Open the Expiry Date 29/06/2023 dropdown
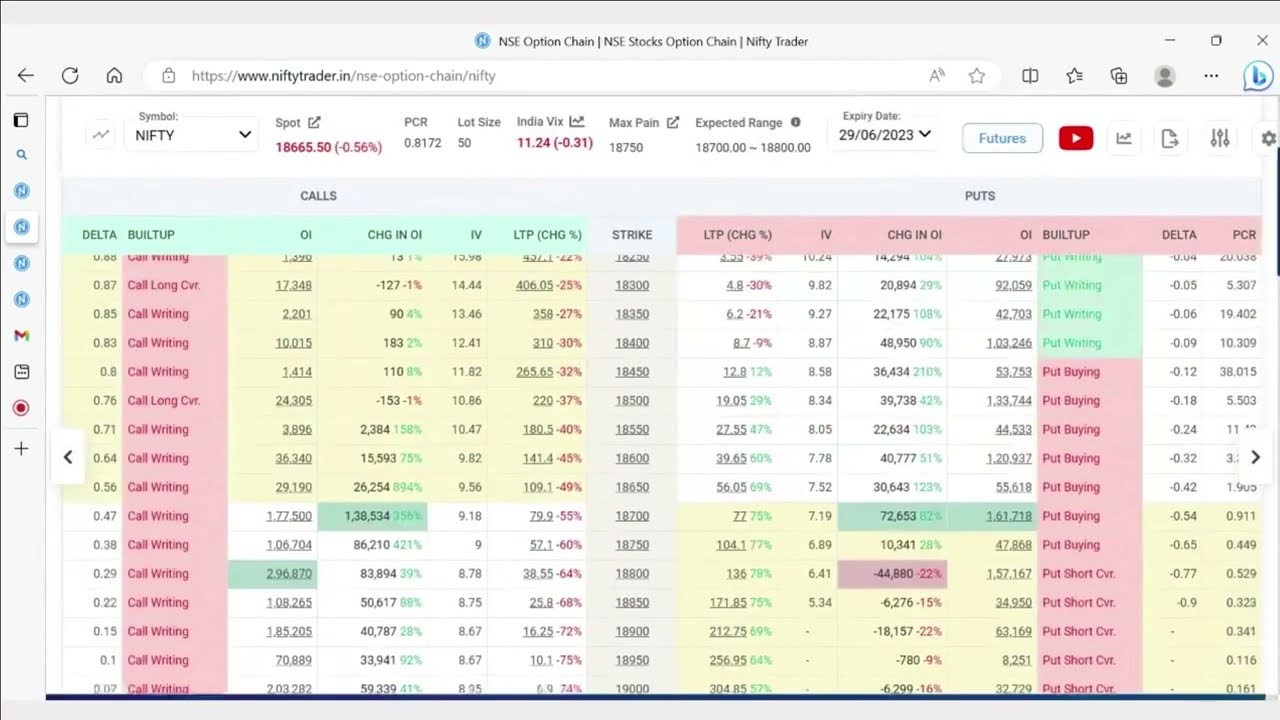The width and height of the screenshot is (1280, 720). pyautogui.click(x=885, y=134)
